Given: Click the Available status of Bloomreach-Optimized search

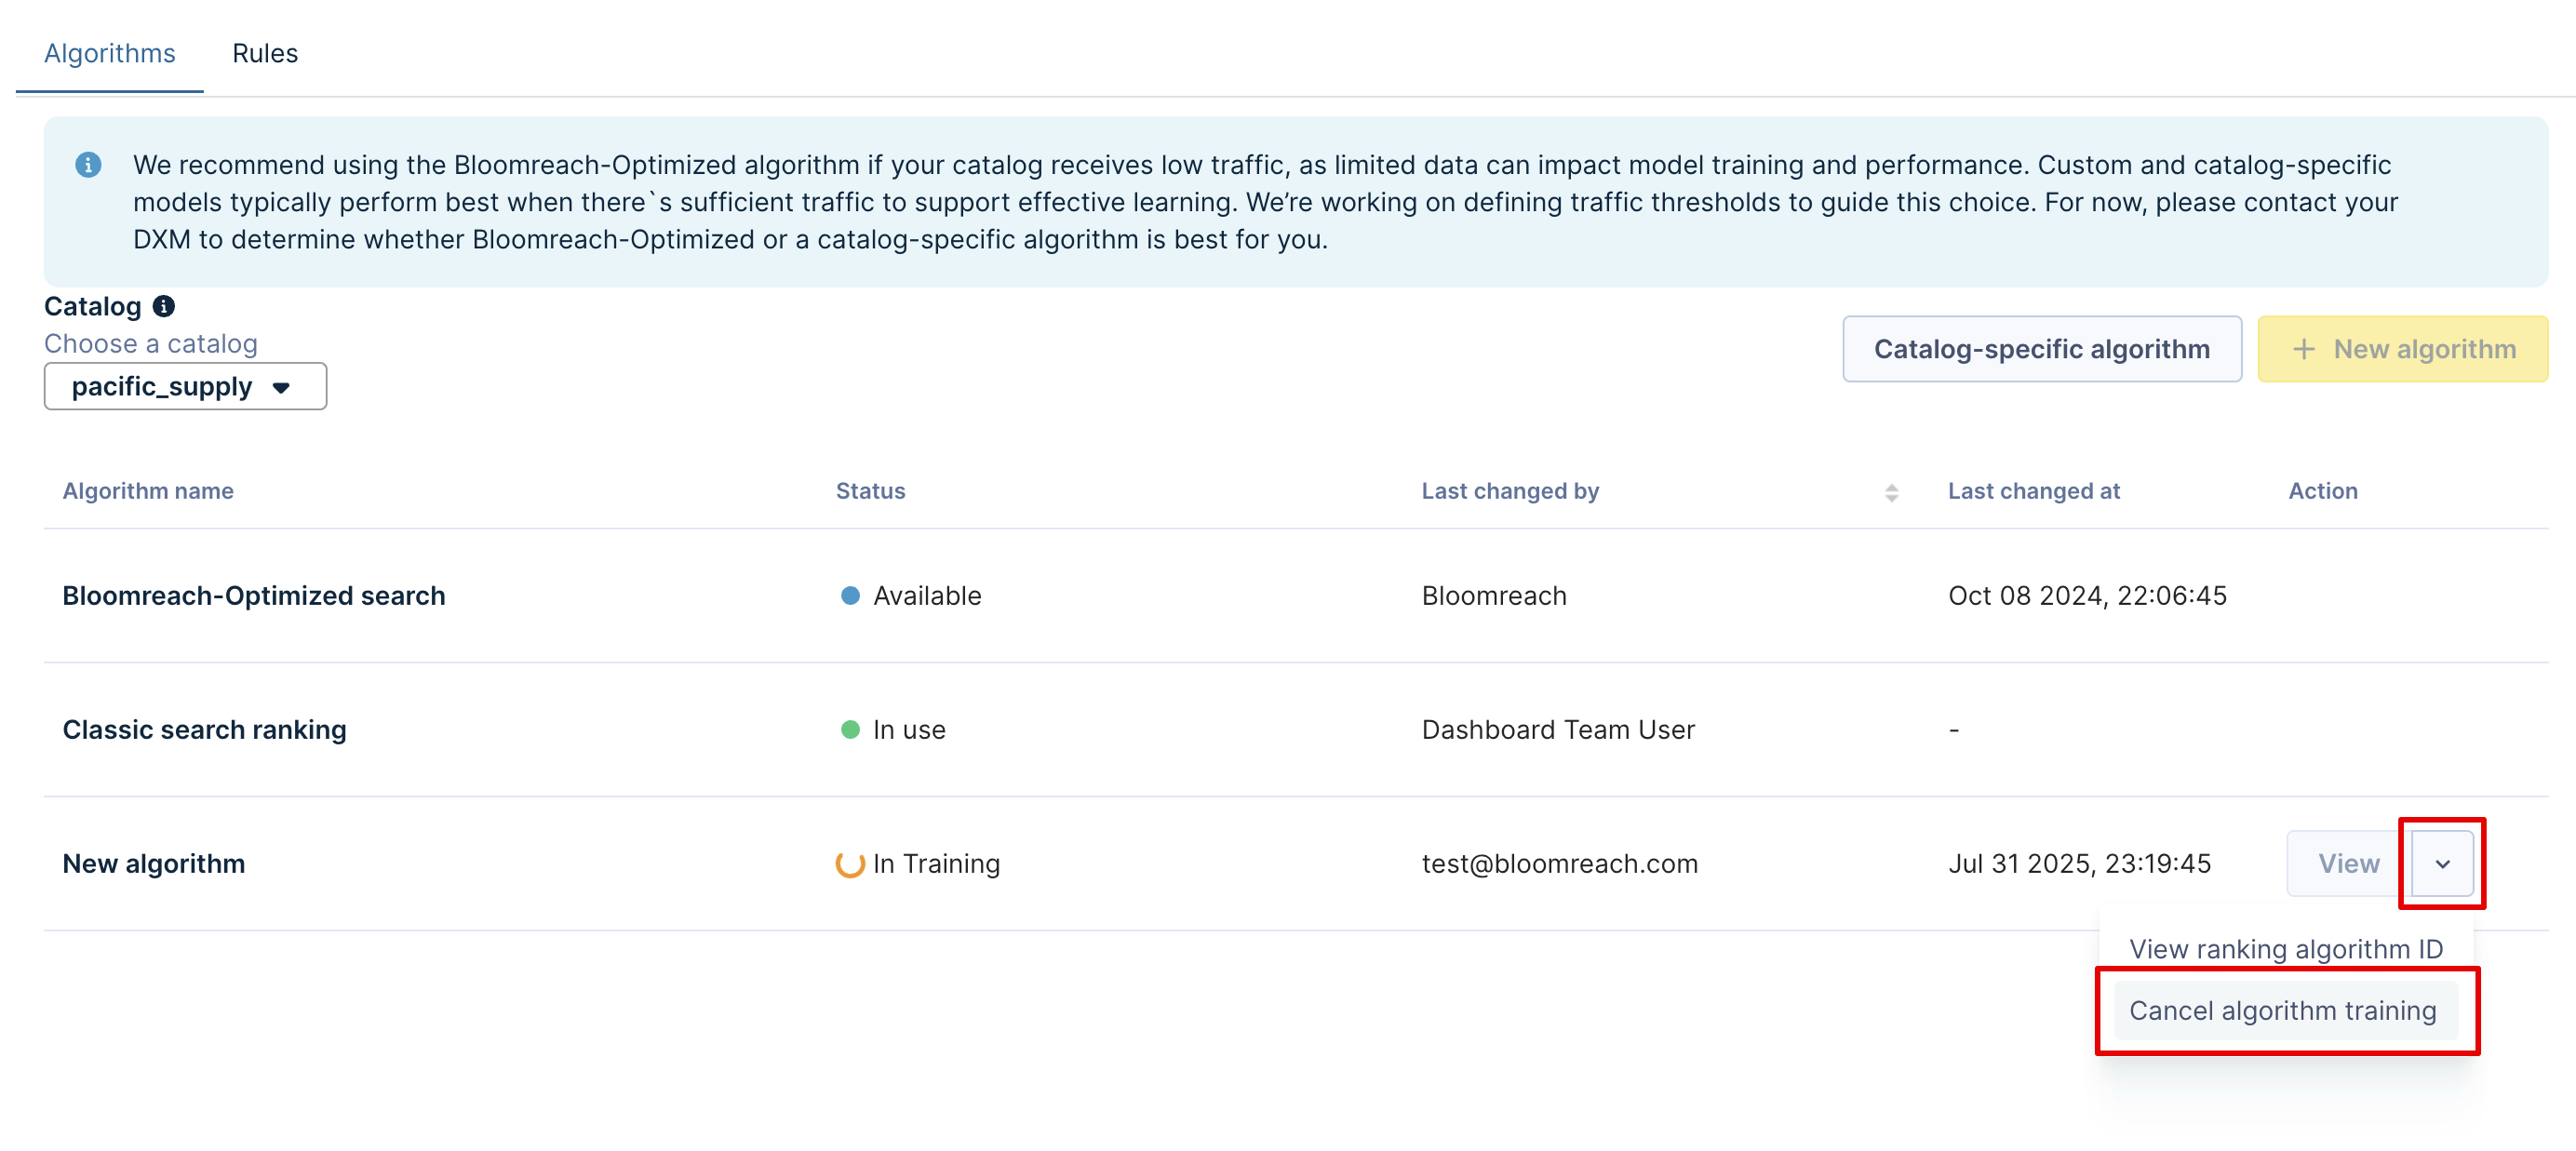Looking at the screenshot, I should pyautogui.click(x=911, y=595).
